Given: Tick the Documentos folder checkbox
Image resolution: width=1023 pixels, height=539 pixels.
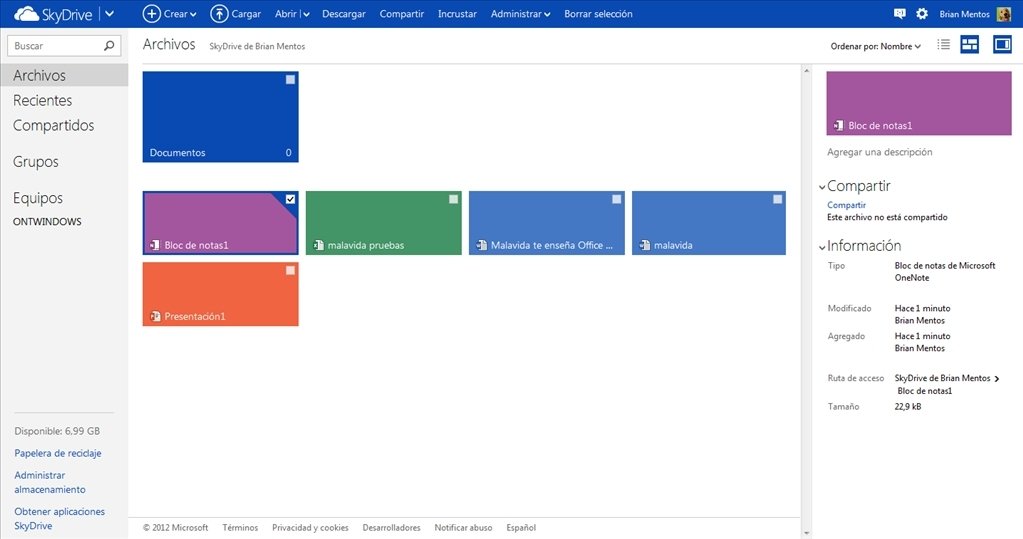Looking at the screenshot, I should (290, 80).
